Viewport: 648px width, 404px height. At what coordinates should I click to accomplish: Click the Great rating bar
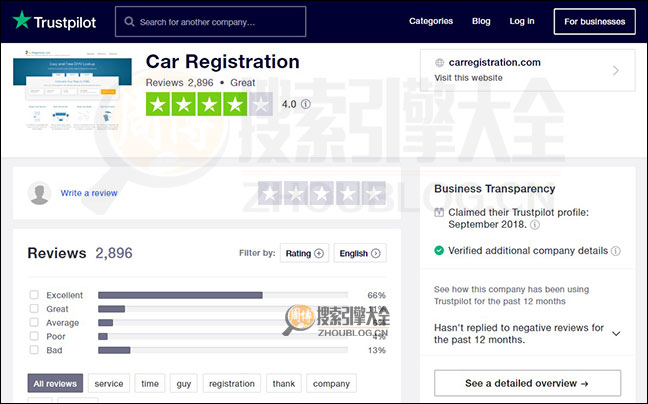coord(223,309)
